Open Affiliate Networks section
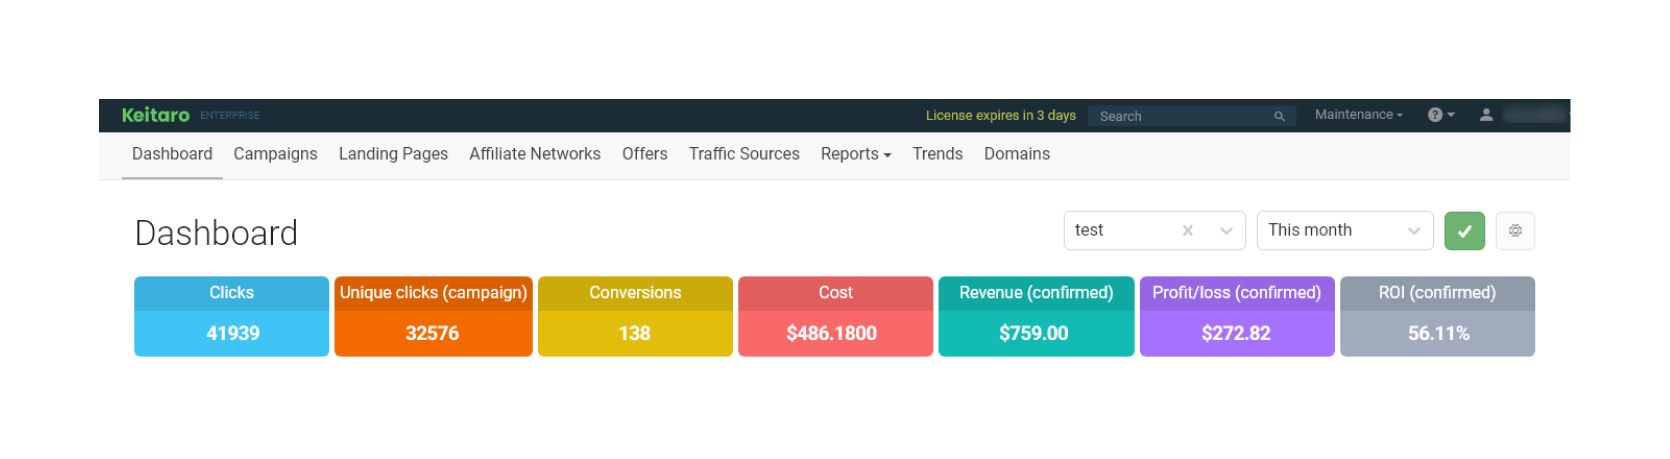Screen dimensions: 1670x459 535,154
